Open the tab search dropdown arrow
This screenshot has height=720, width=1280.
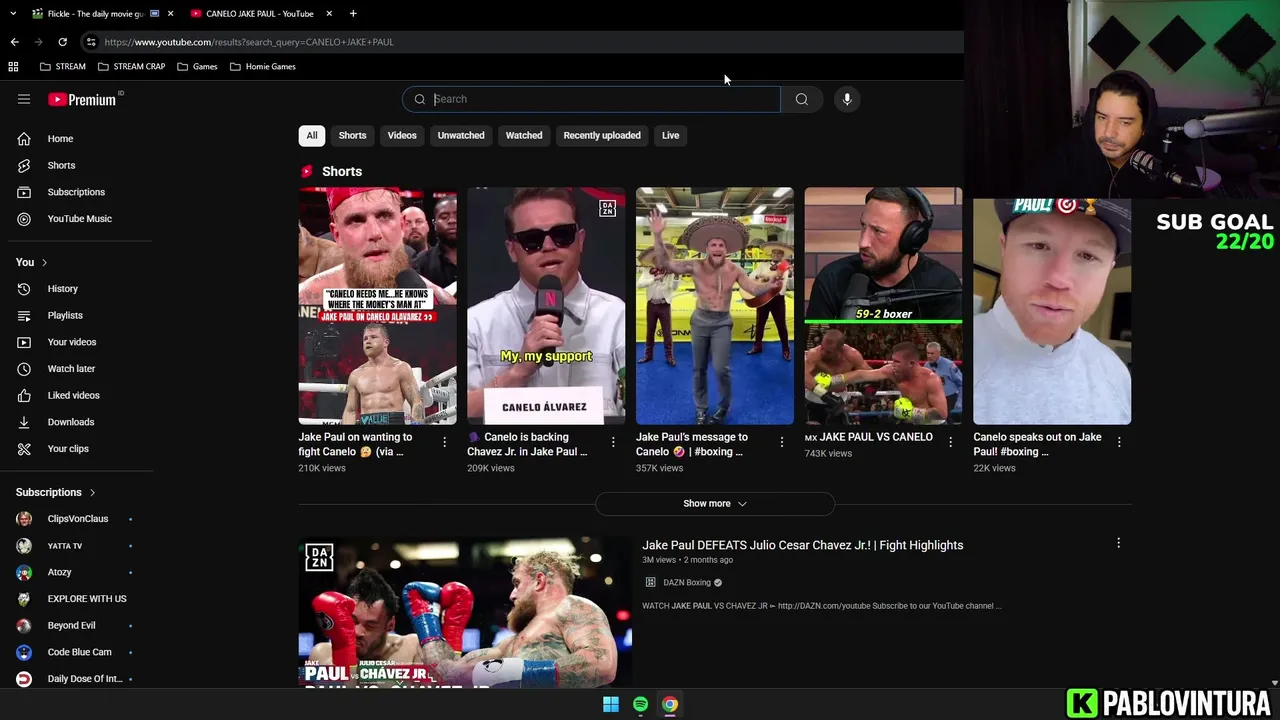coord(13,13)
